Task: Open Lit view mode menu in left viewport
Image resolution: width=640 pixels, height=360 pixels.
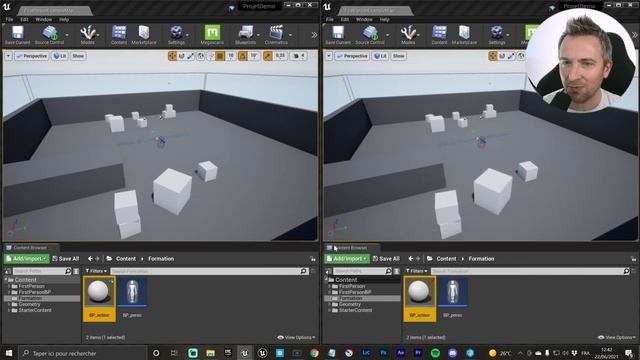Action: point(60,56)
